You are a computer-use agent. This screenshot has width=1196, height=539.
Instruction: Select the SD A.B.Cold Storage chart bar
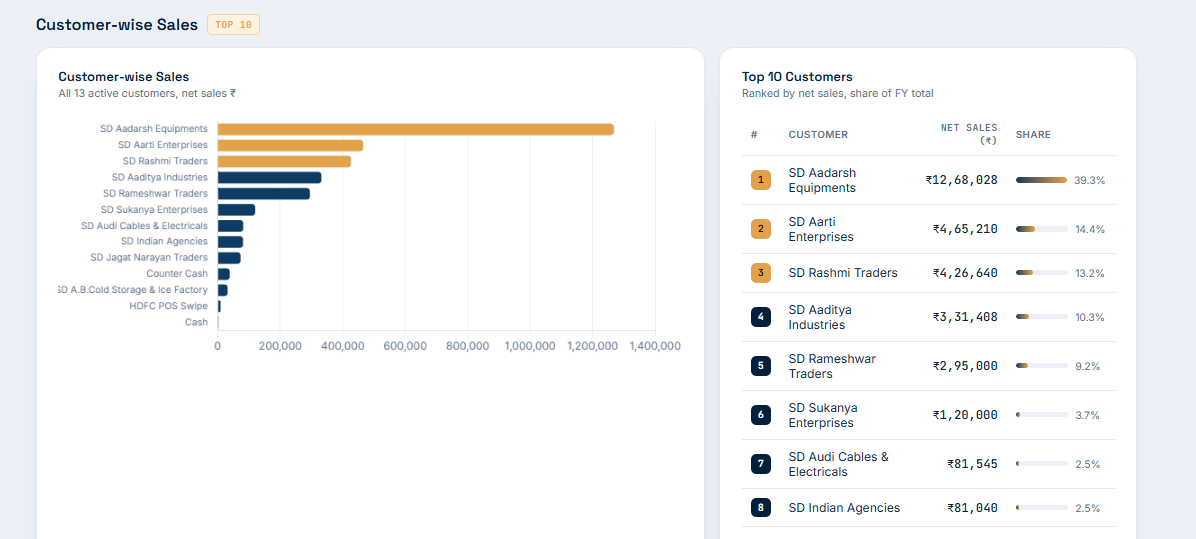tap(223, 290)
